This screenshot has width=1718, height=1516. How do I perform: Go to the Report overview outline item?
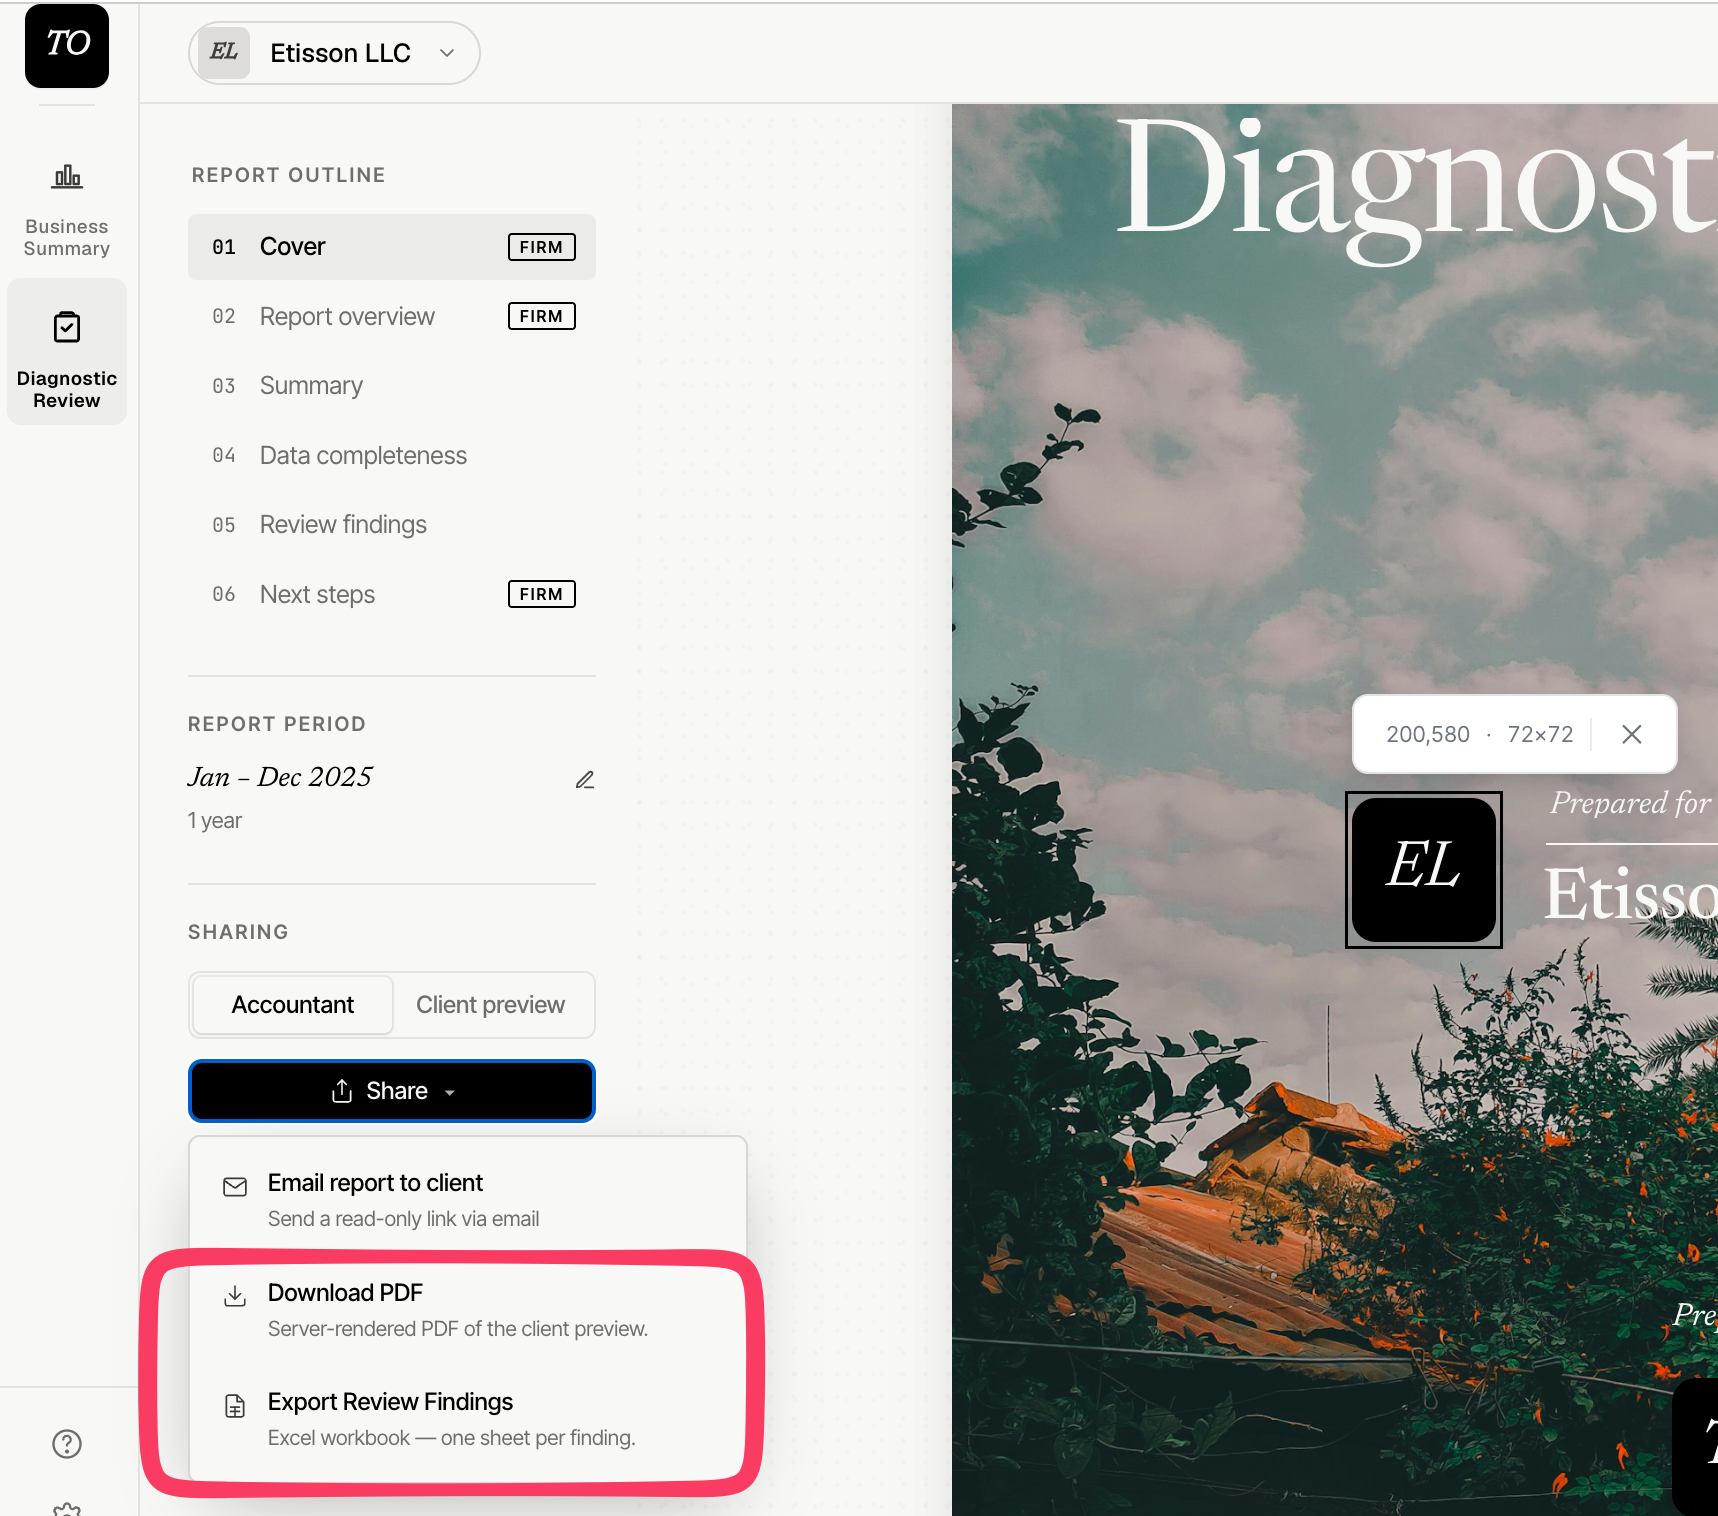click(392, 316)
